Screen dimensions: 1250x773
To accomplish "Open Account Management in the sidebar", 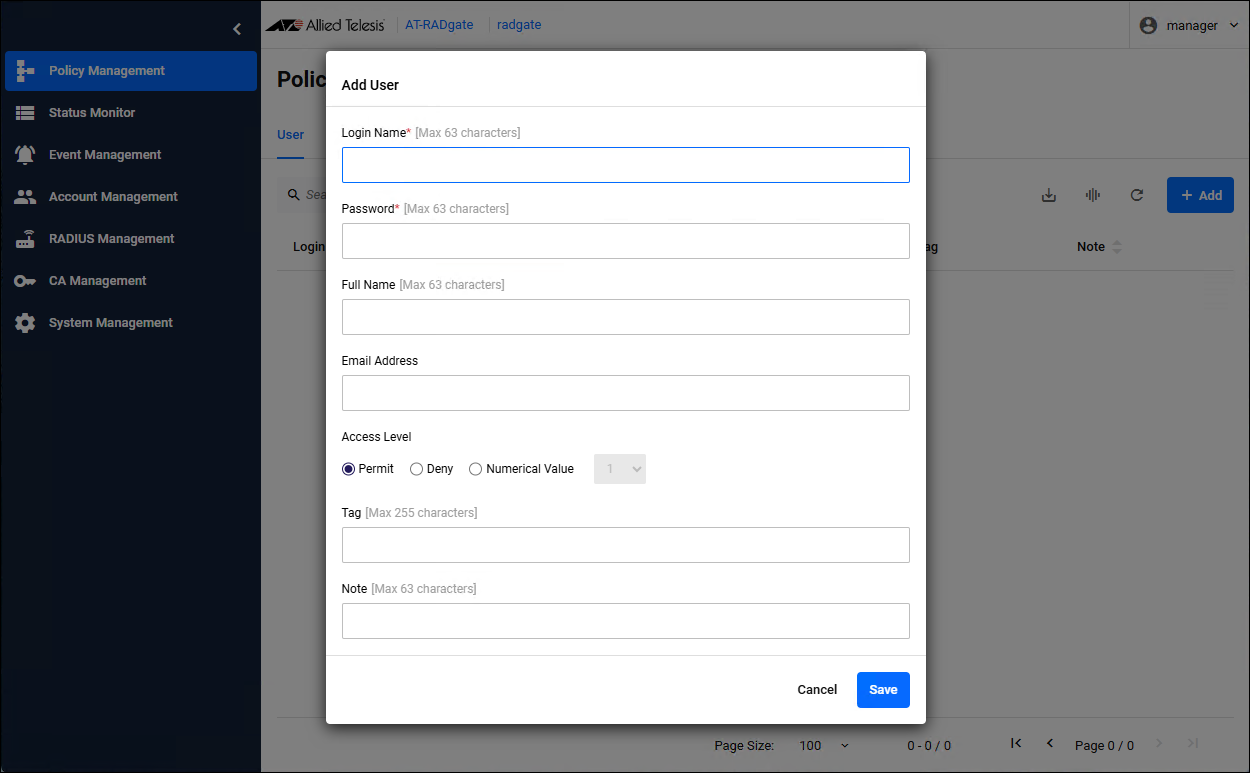I will 131,197.
